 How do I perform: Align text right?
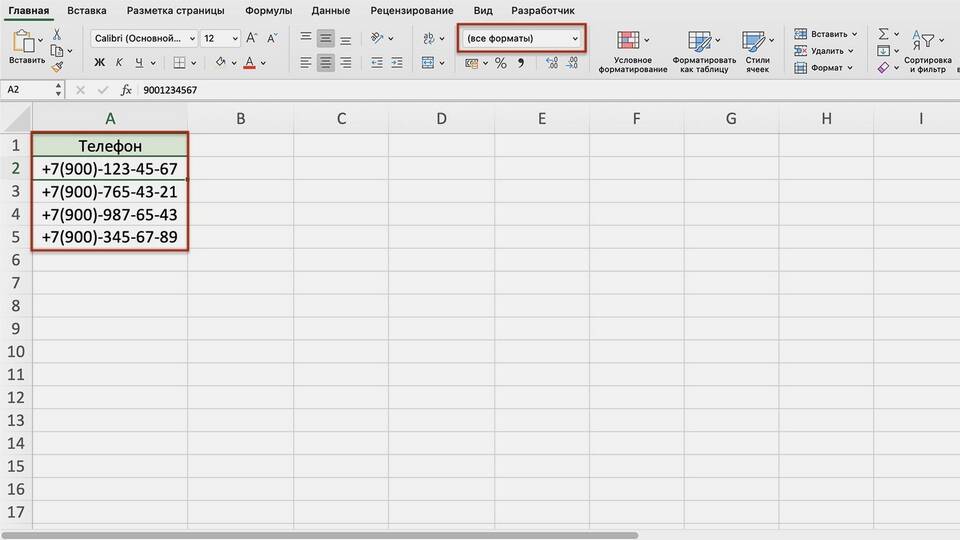(345, 62)
